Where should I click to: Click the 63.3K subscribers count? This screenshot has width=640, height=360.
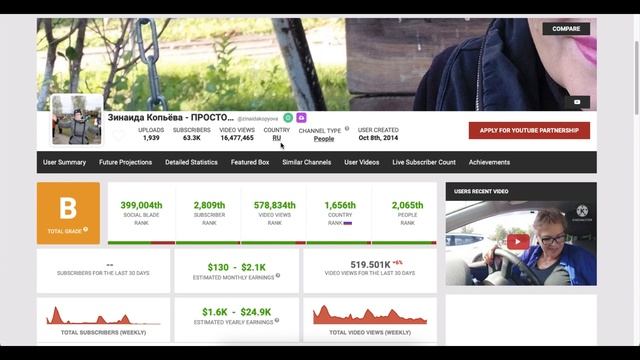pyautogui.click(x=192, y=138)
